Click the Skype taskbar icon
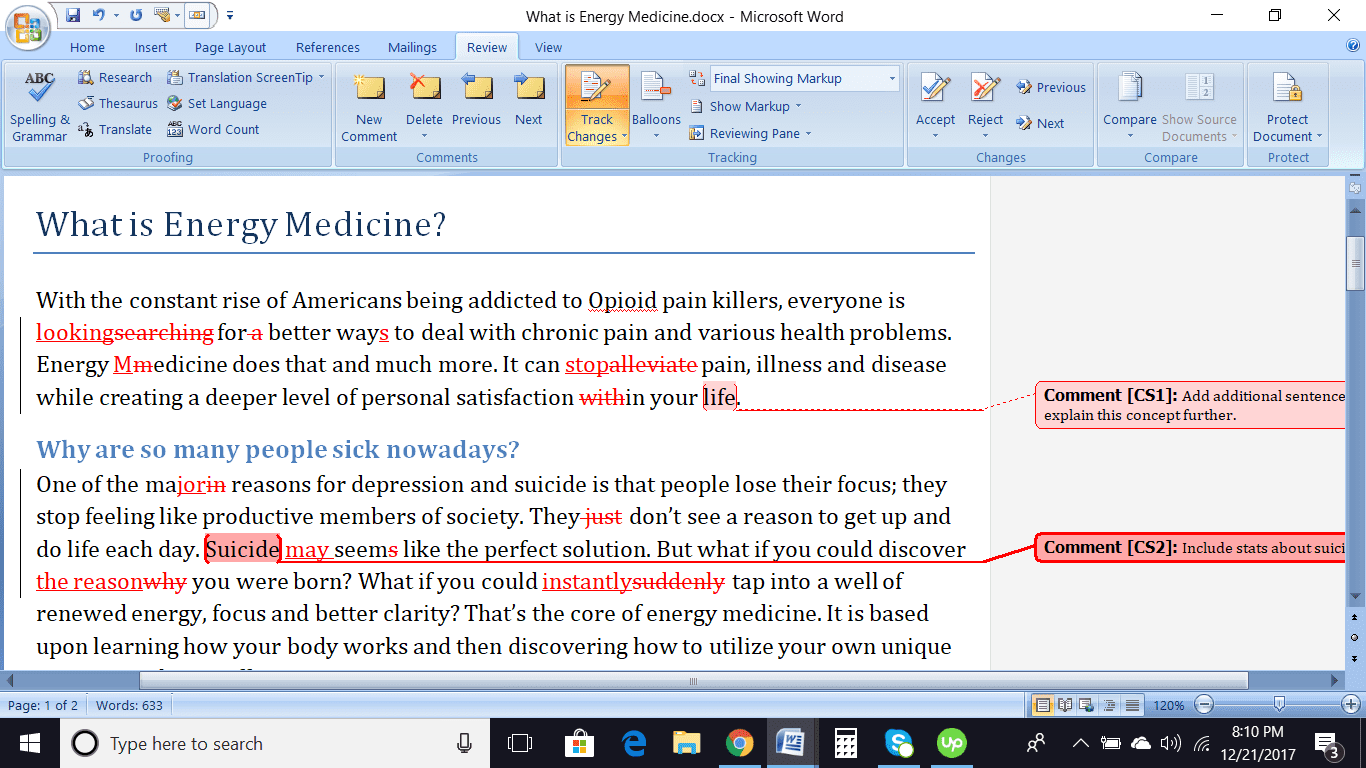 (899, 743)
